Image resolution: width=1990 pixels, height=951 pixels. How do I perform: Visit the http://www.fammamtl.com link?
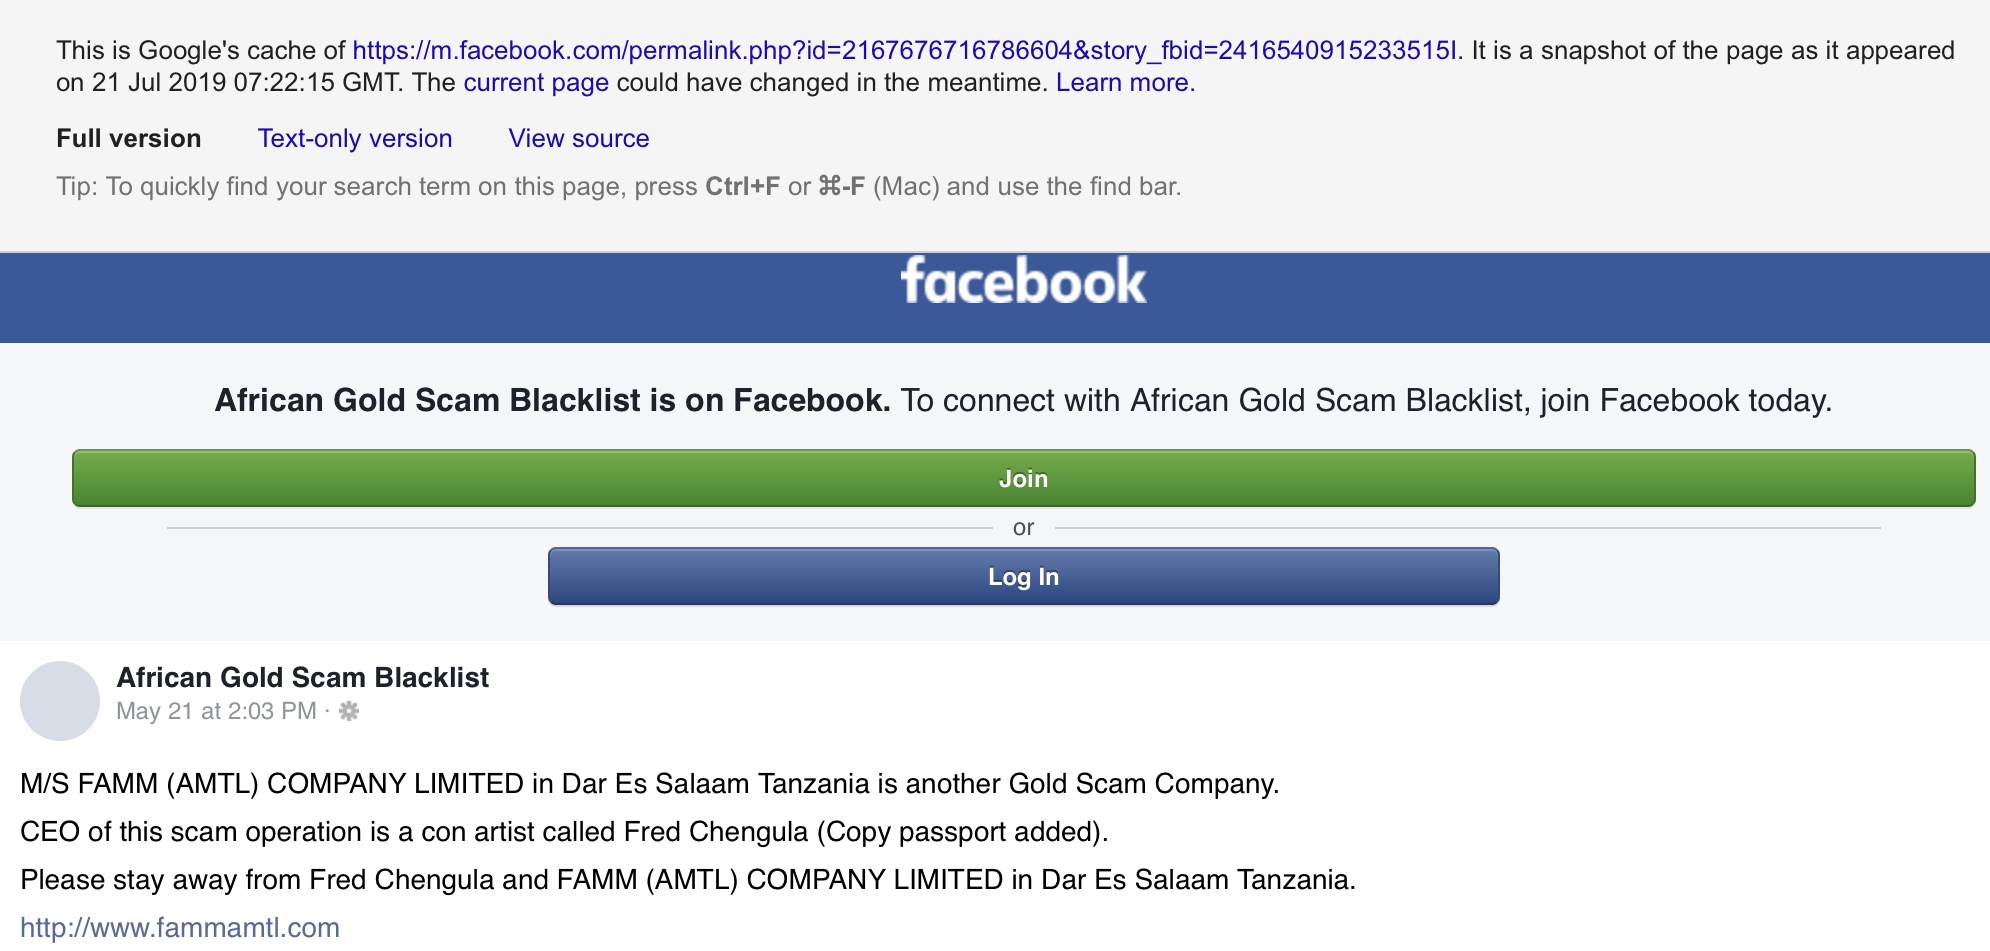point(180,928)
